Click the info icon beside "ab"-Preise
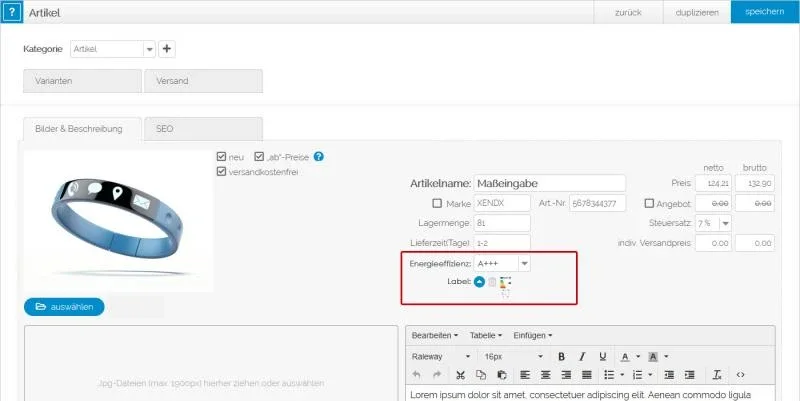Screen dimensions: 800x401 pyautogui.click(x=319, y=157)
